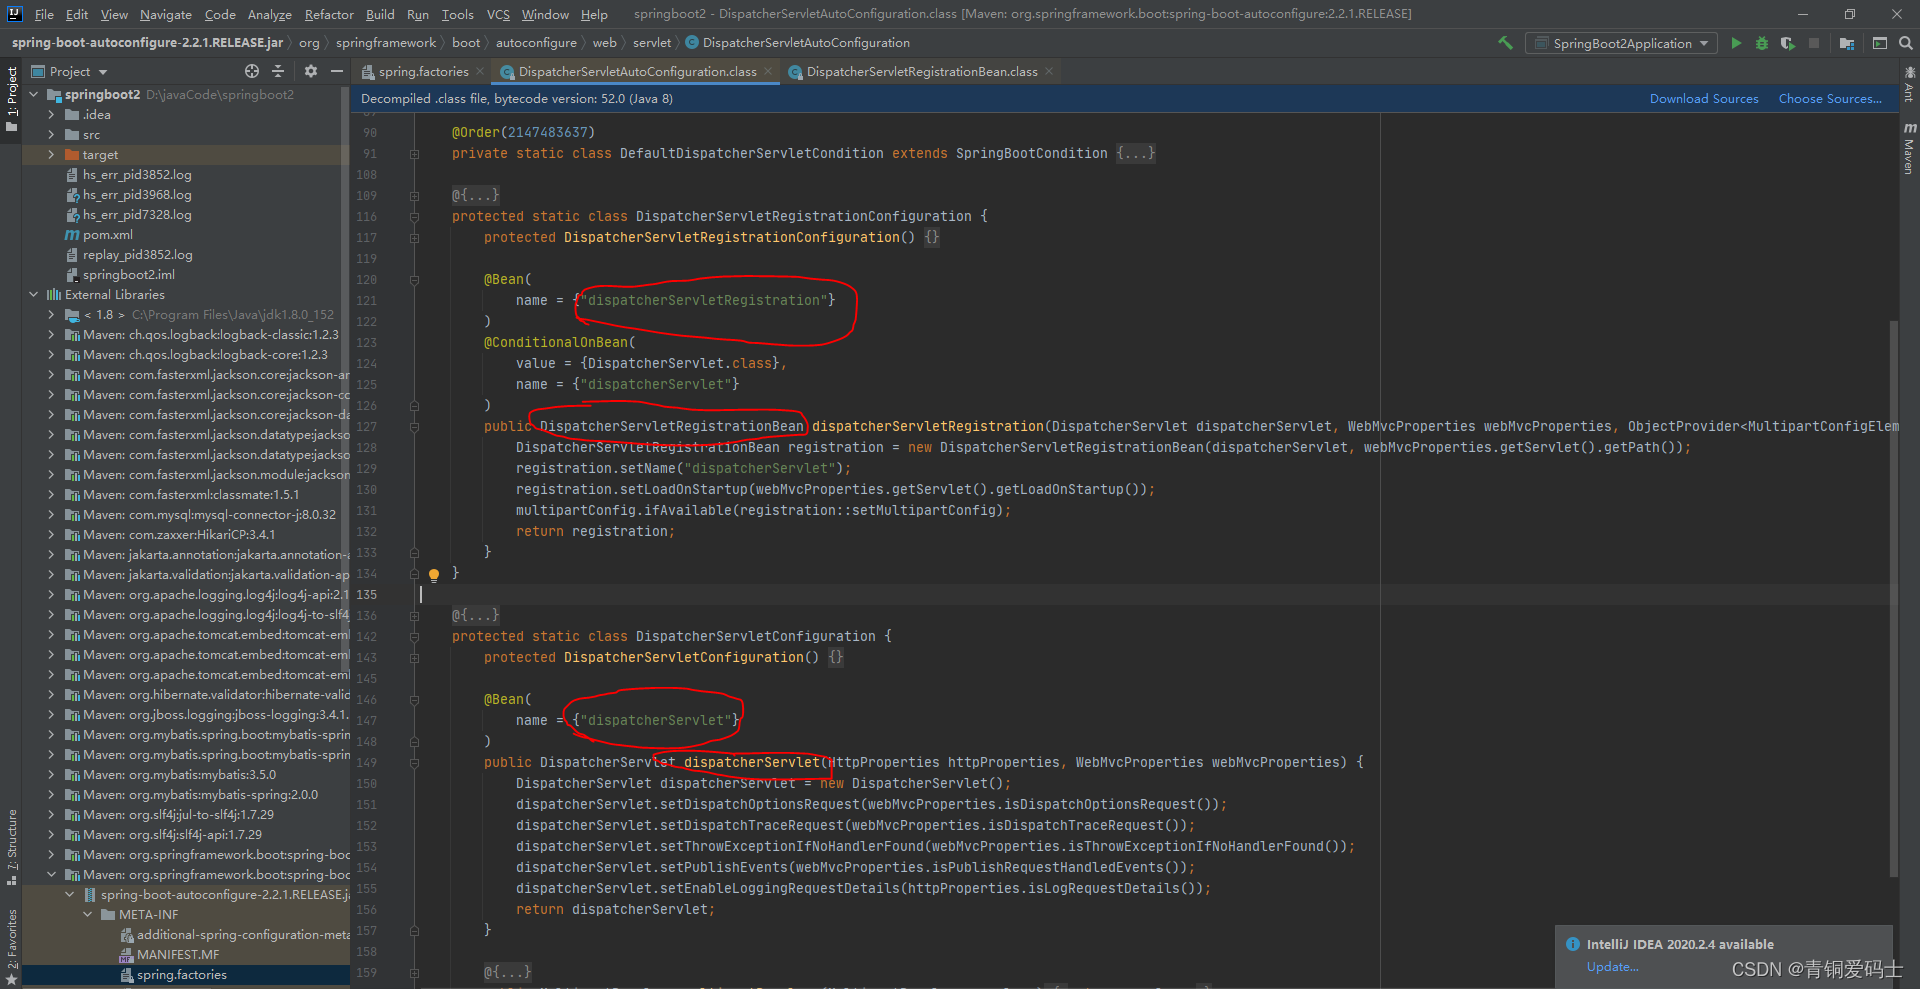The height and width of the screenshot is (989, 1920).
Task: Click the yellow intention light bulb
Action: pyautogui.click(x=434, y=575)
